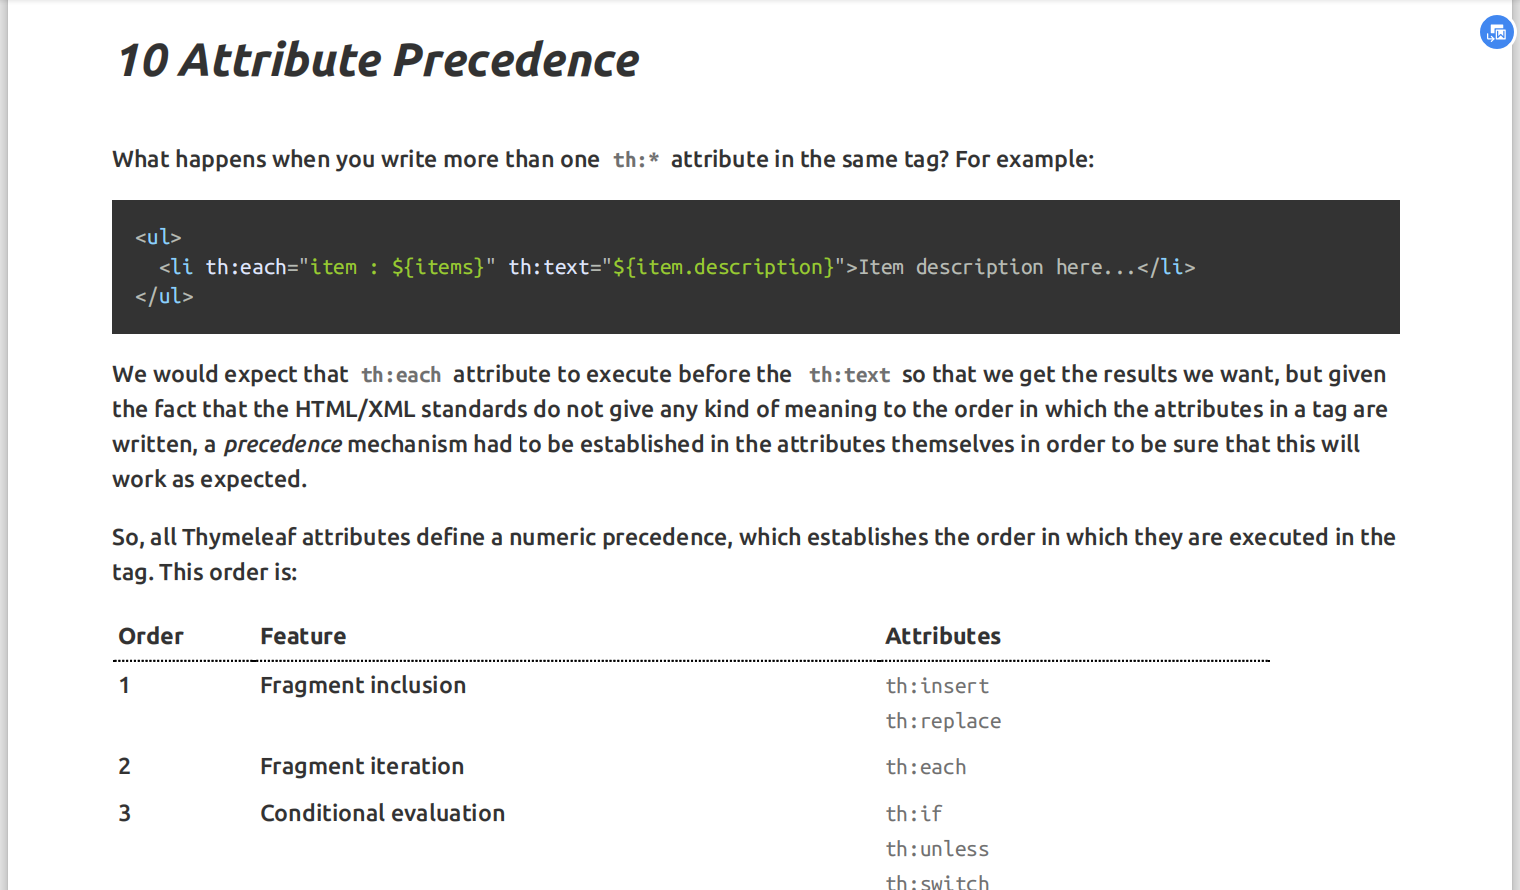Screen dimensions: 1520x890
Task: Click the "Attributes" column header
Action: (x=943, y=636)
